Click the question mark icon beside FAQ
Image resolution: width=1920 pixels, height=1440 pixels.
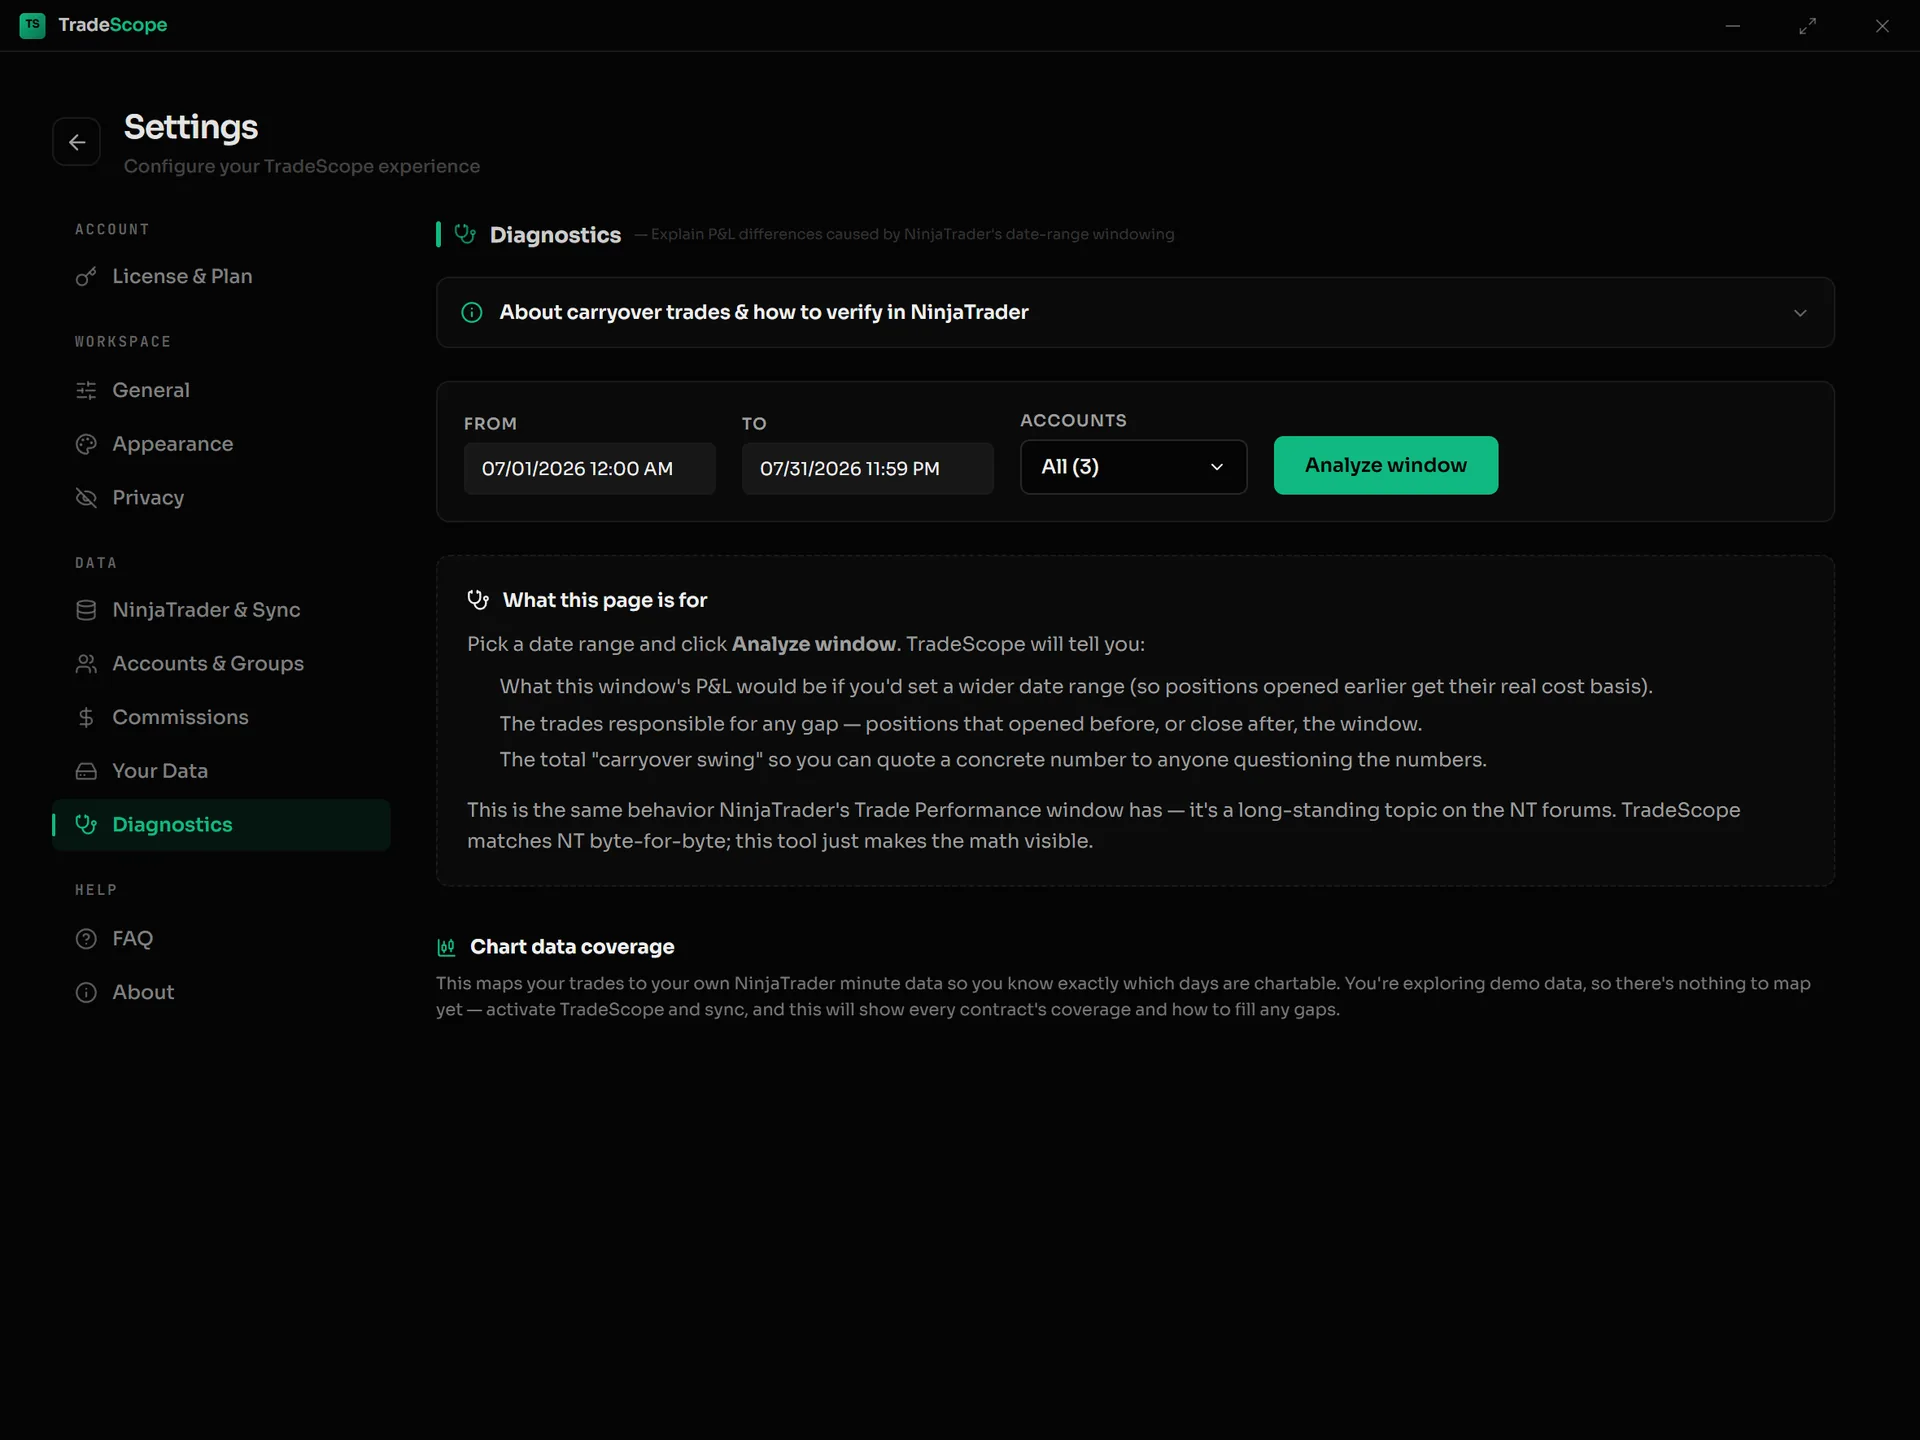tap(86, 939)
